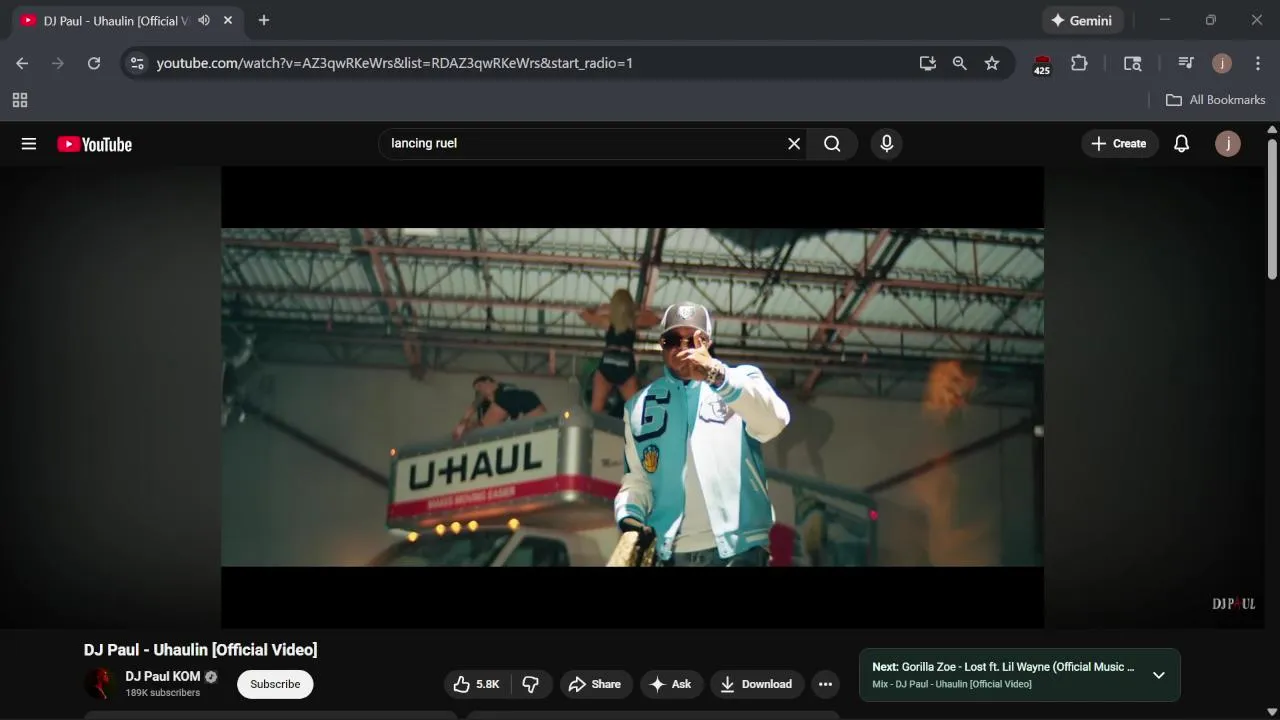1280x720 pixels.
Task: Open the YouTube account avatar menu
Action: (1228, 144)
